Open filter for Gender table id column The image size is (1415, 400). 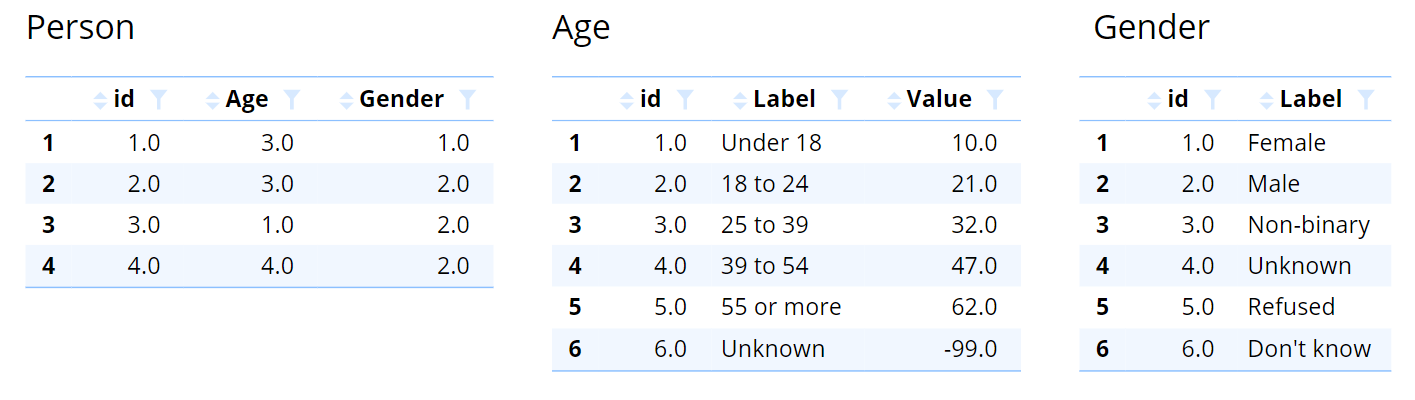coord(1212,99)
